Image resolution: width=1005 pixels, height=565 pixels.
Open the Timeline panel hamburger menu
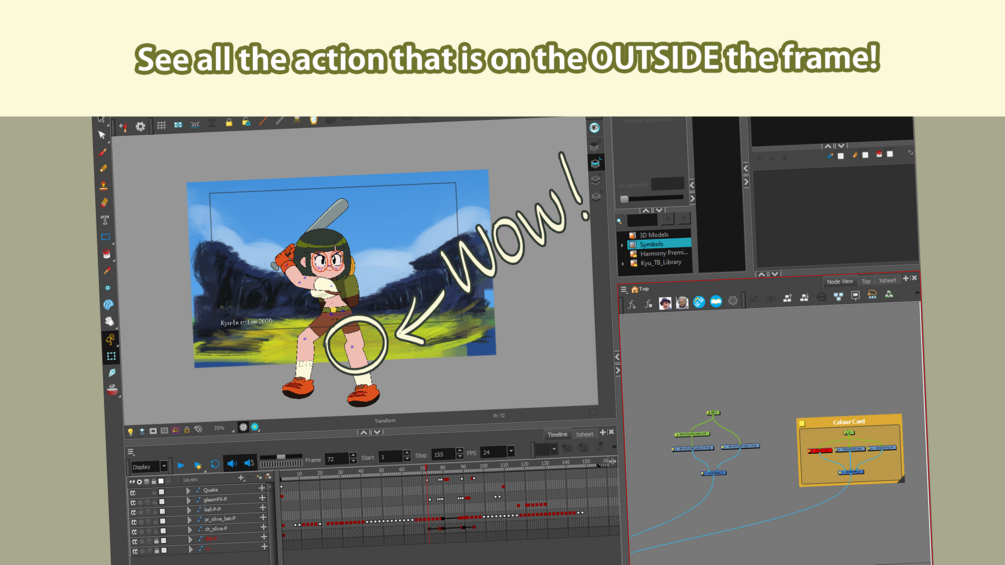(x=131, y=452)
